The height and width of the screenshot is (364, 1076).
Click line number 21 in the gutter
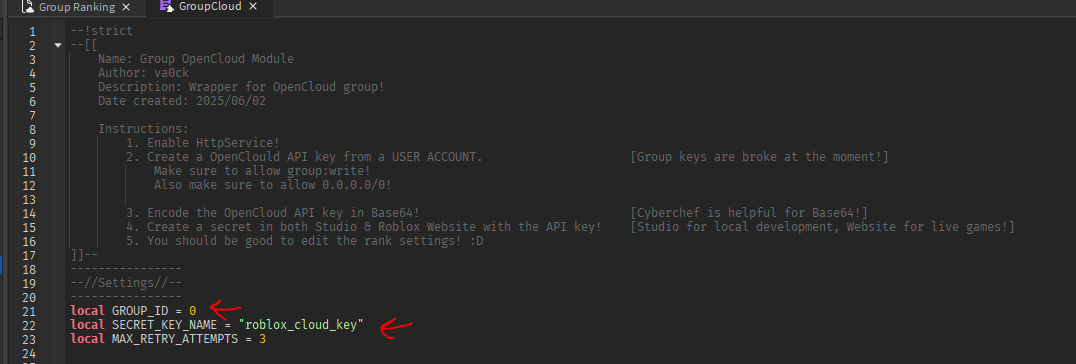coord(29,311)
